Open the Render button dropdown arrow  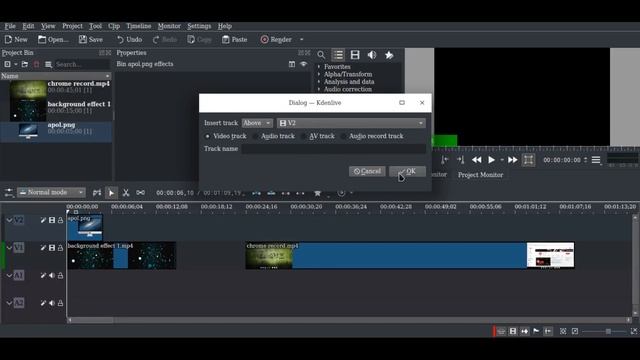coord(302,40)
